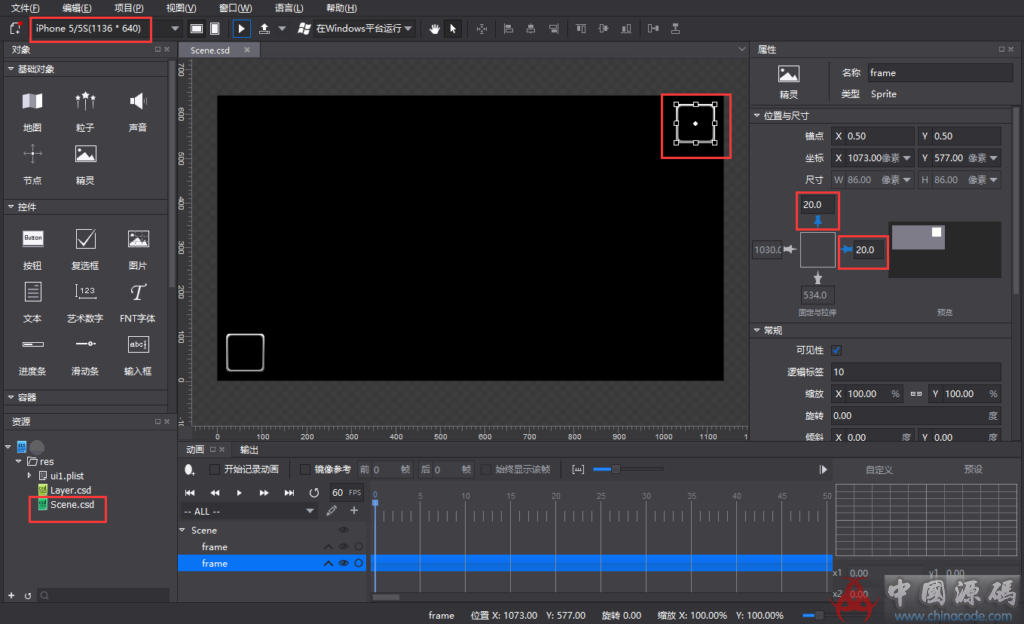Choose the 滑动条 slider widget icon
Image resolution: width=1024 pixels, height=624 pixels.
pos(85,344)
